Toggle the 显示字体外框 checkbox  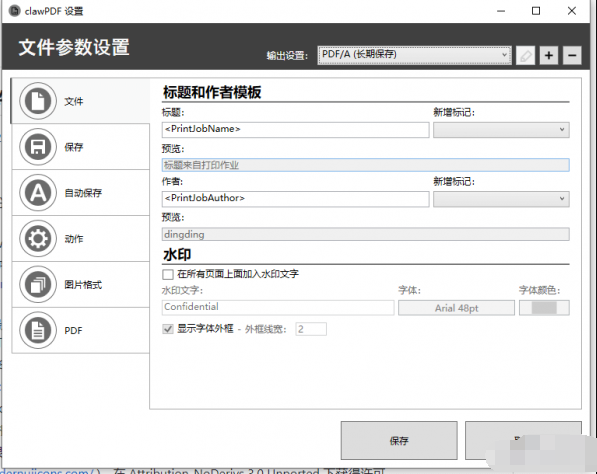[x=168, y=329]
